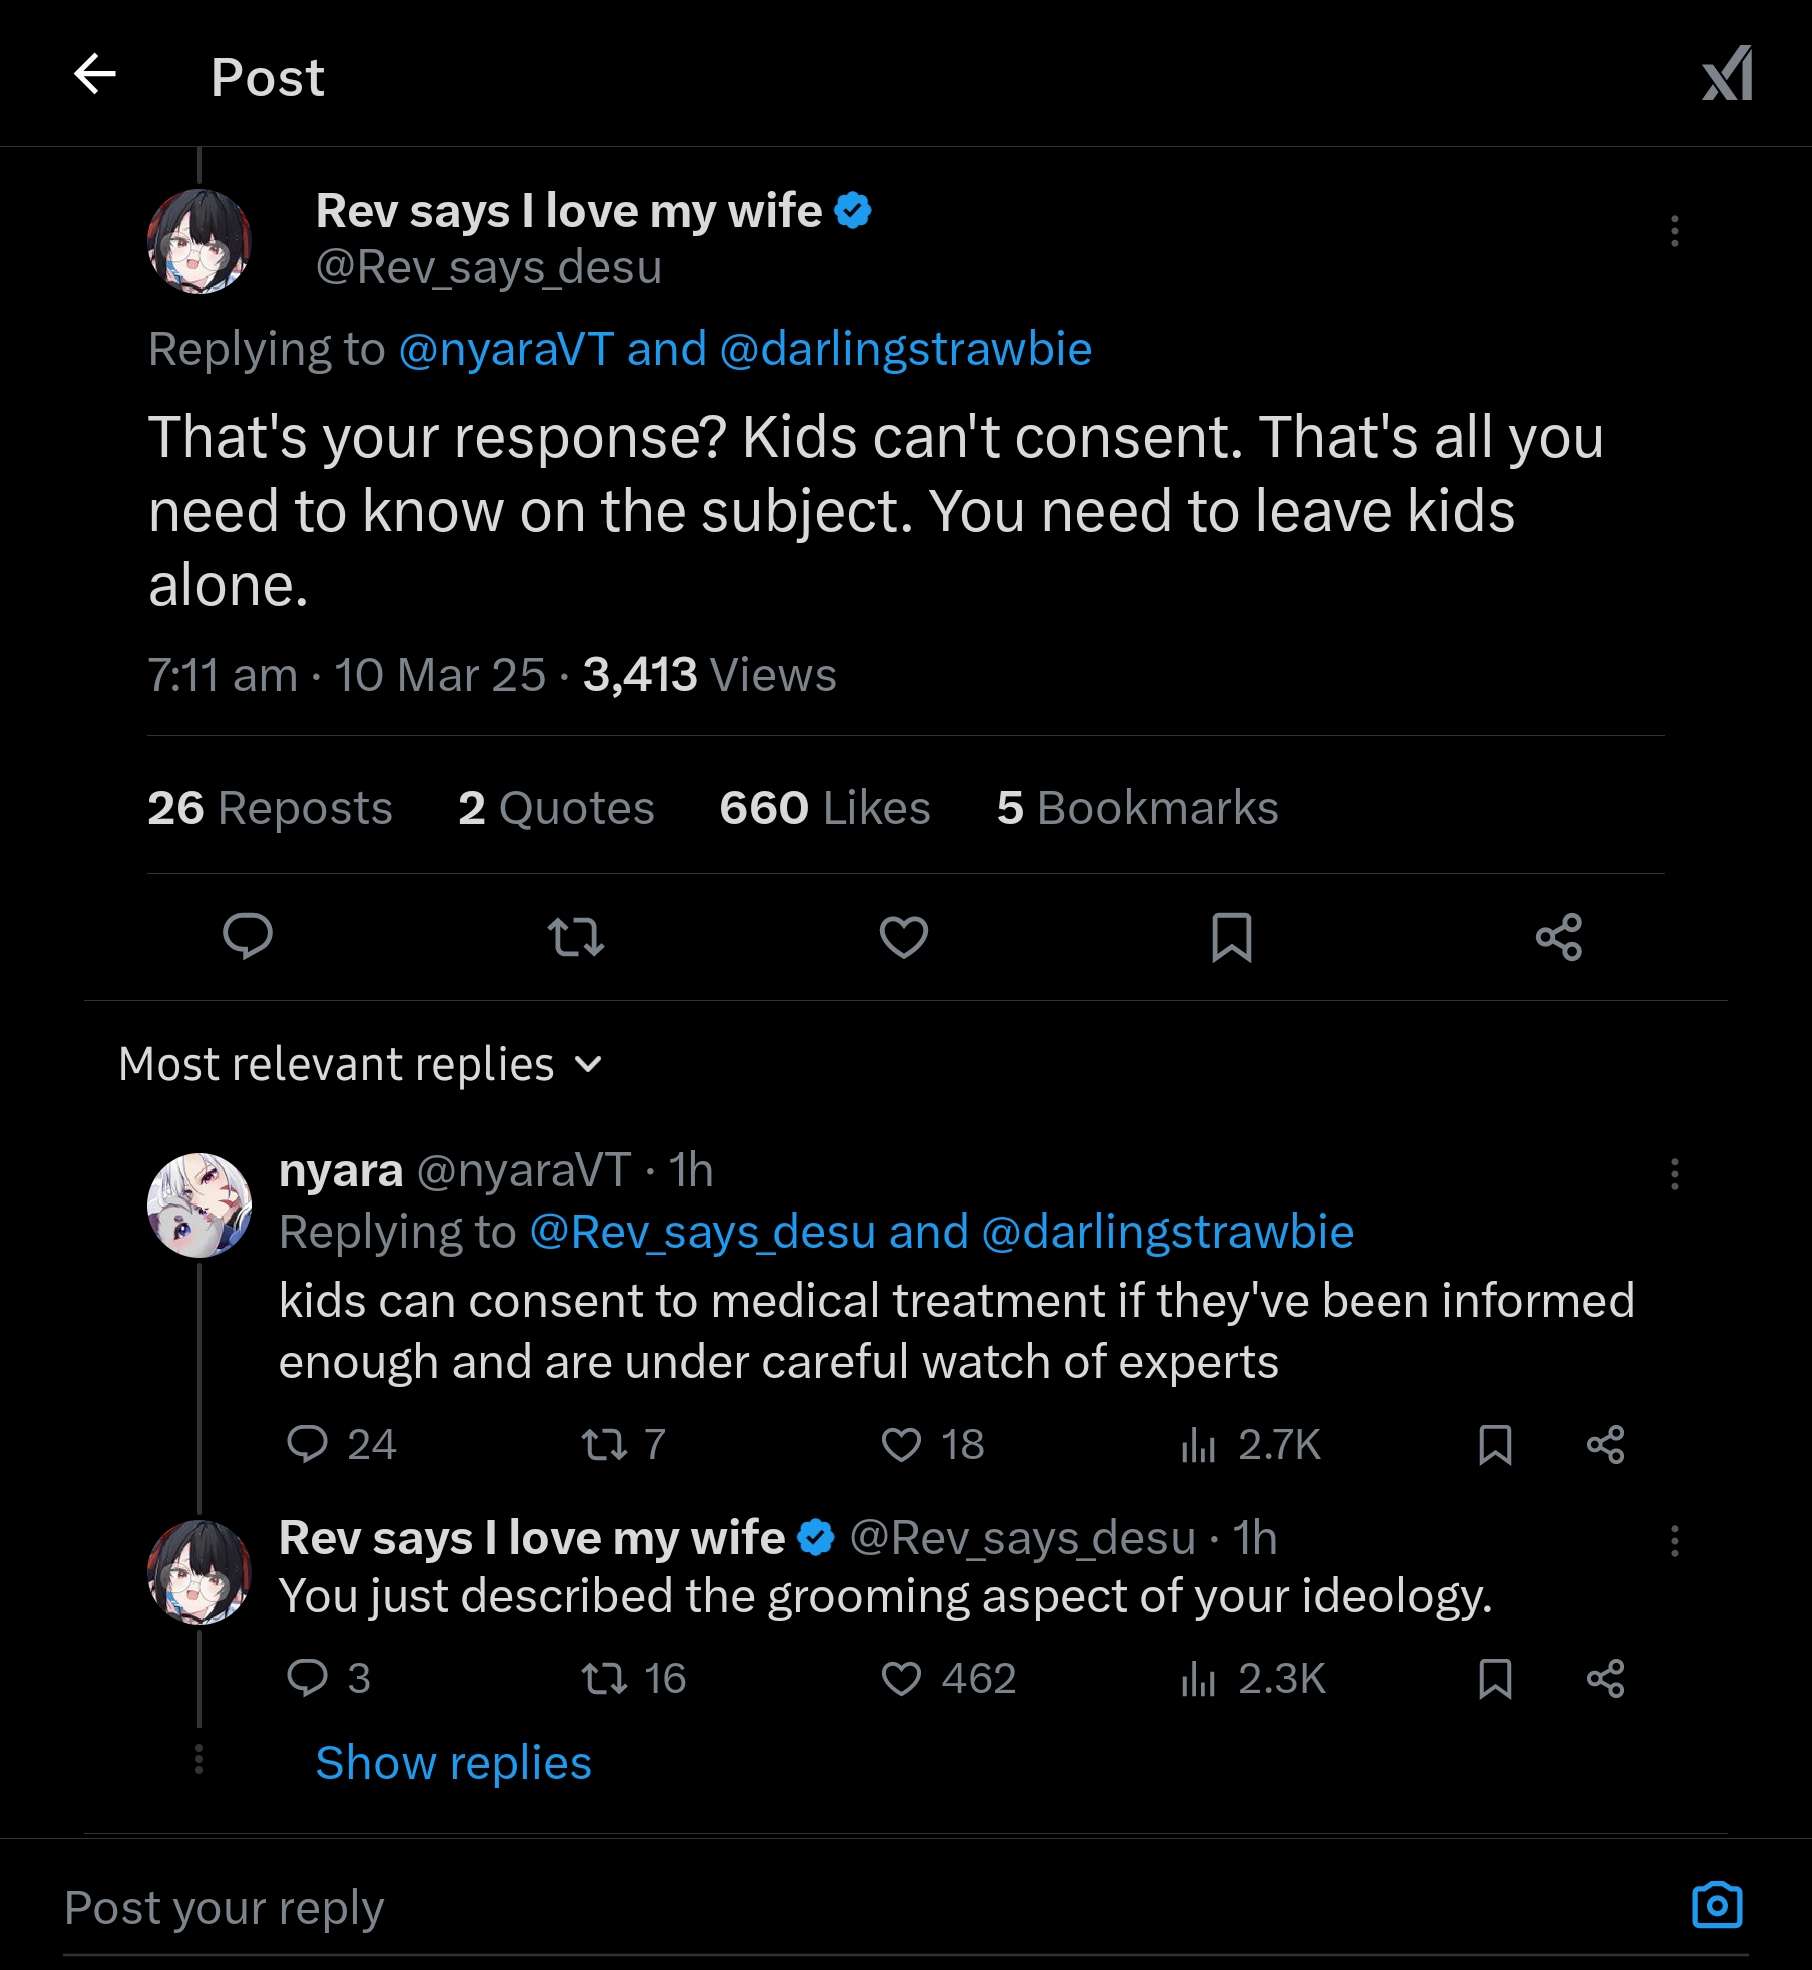
Task: Open camera icon in reply box
Action: click(1716, 1906)
